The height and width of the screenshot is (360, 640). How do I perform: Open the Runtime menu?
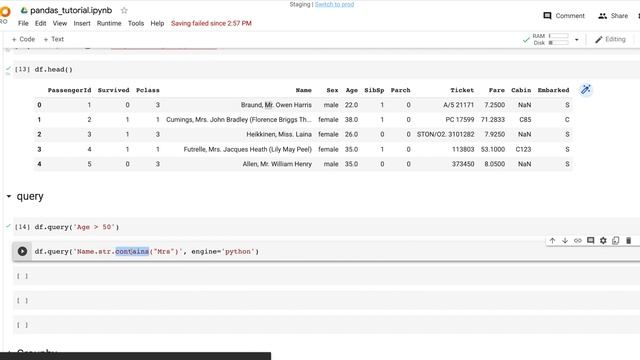click(x=109, y=23)
